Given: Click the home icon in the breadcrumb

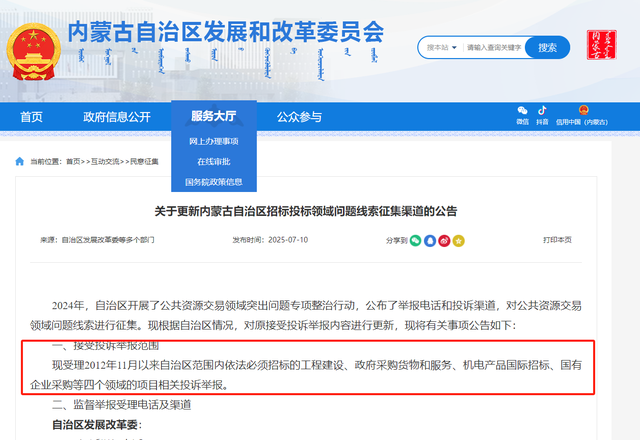Looking at the screenshot, I should click(x=20, y=161).
